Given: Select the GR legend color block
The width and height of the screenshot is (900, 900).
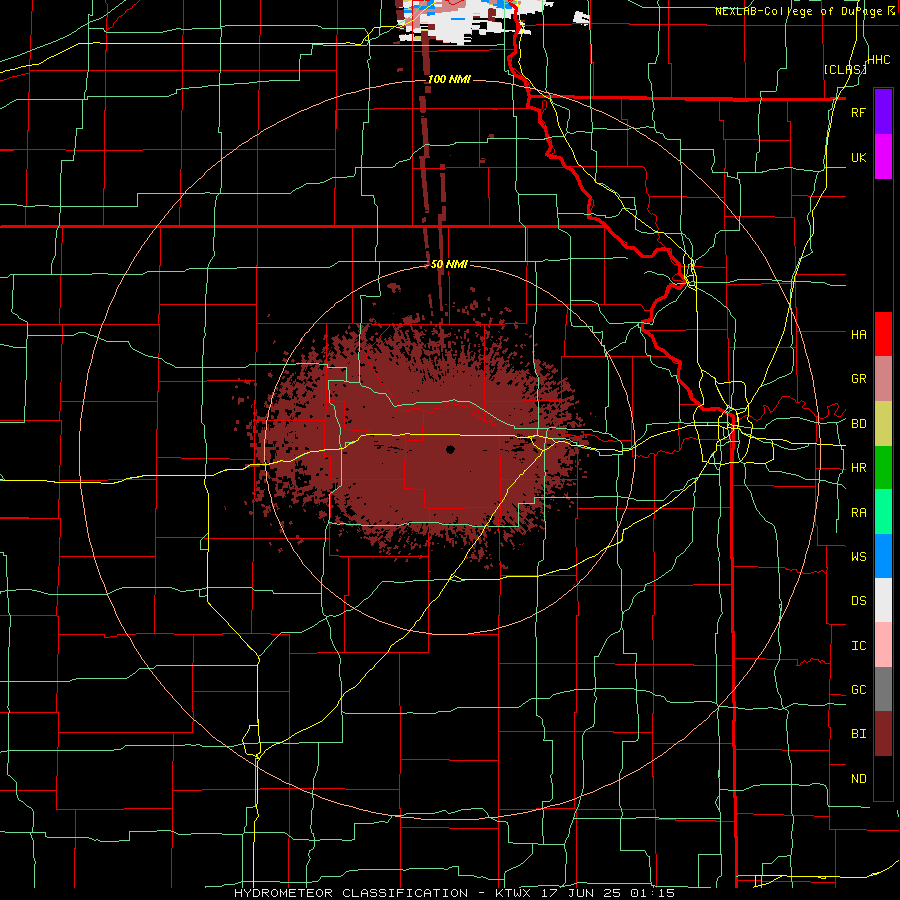Looking at the screenshot, I should click(x=883, y=379).
